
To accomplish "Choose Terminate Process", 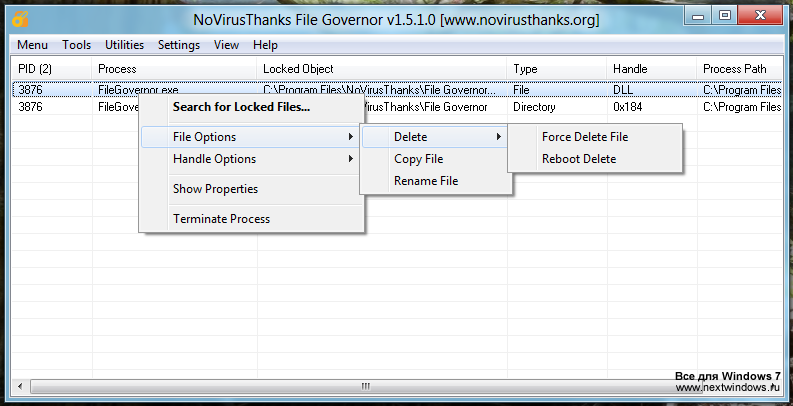I will [252, 219].
